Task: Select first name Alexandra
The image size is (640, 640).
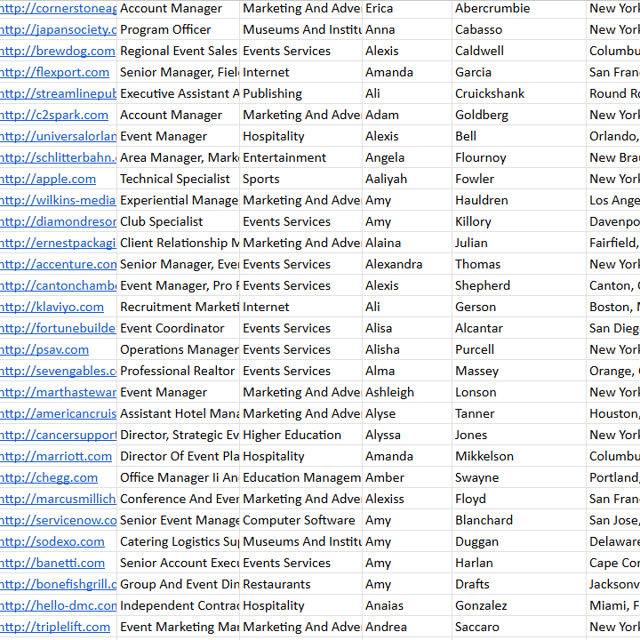Action: point(407,264)
